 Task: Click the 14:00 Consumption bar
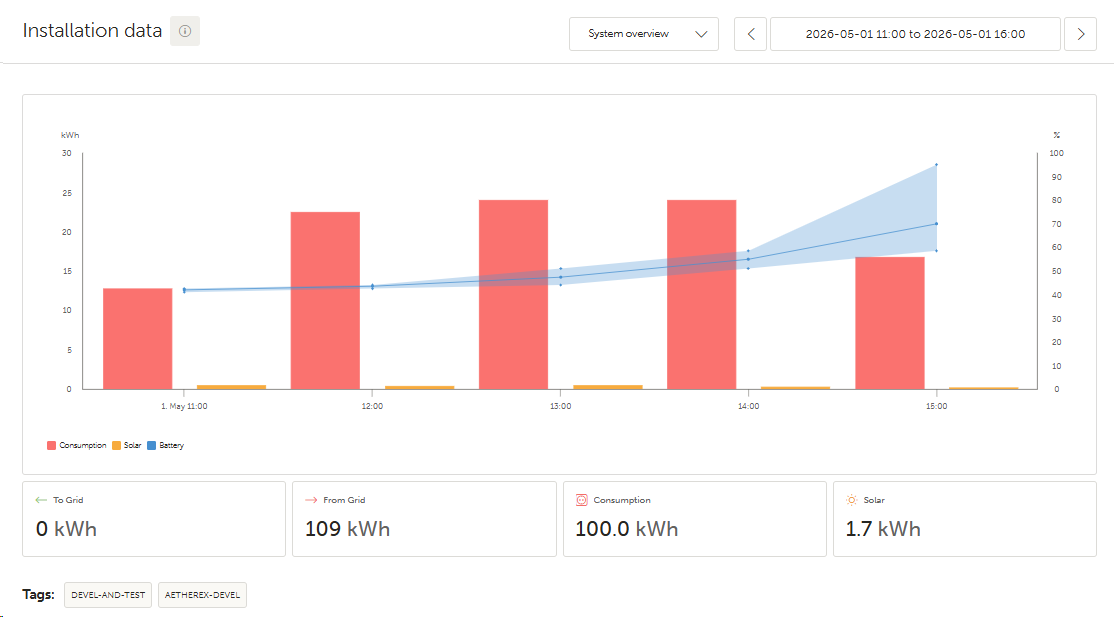click(x=701, y=294)
